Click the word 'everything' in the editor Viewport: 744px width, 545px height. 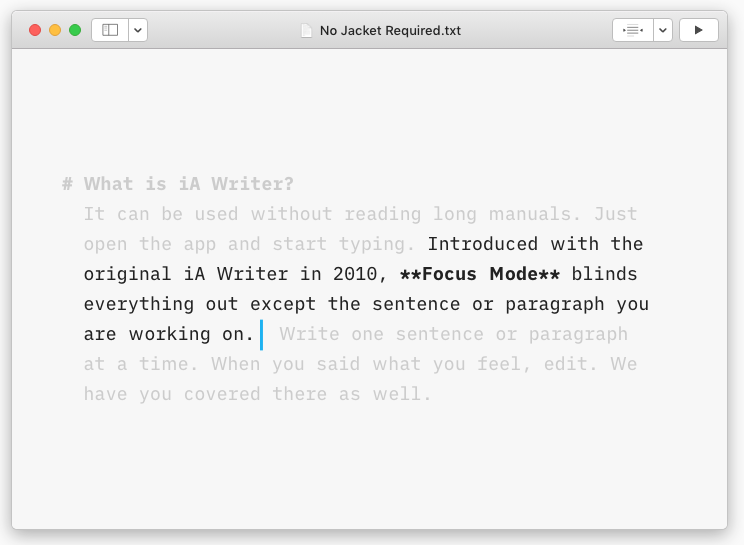point(139,305)
